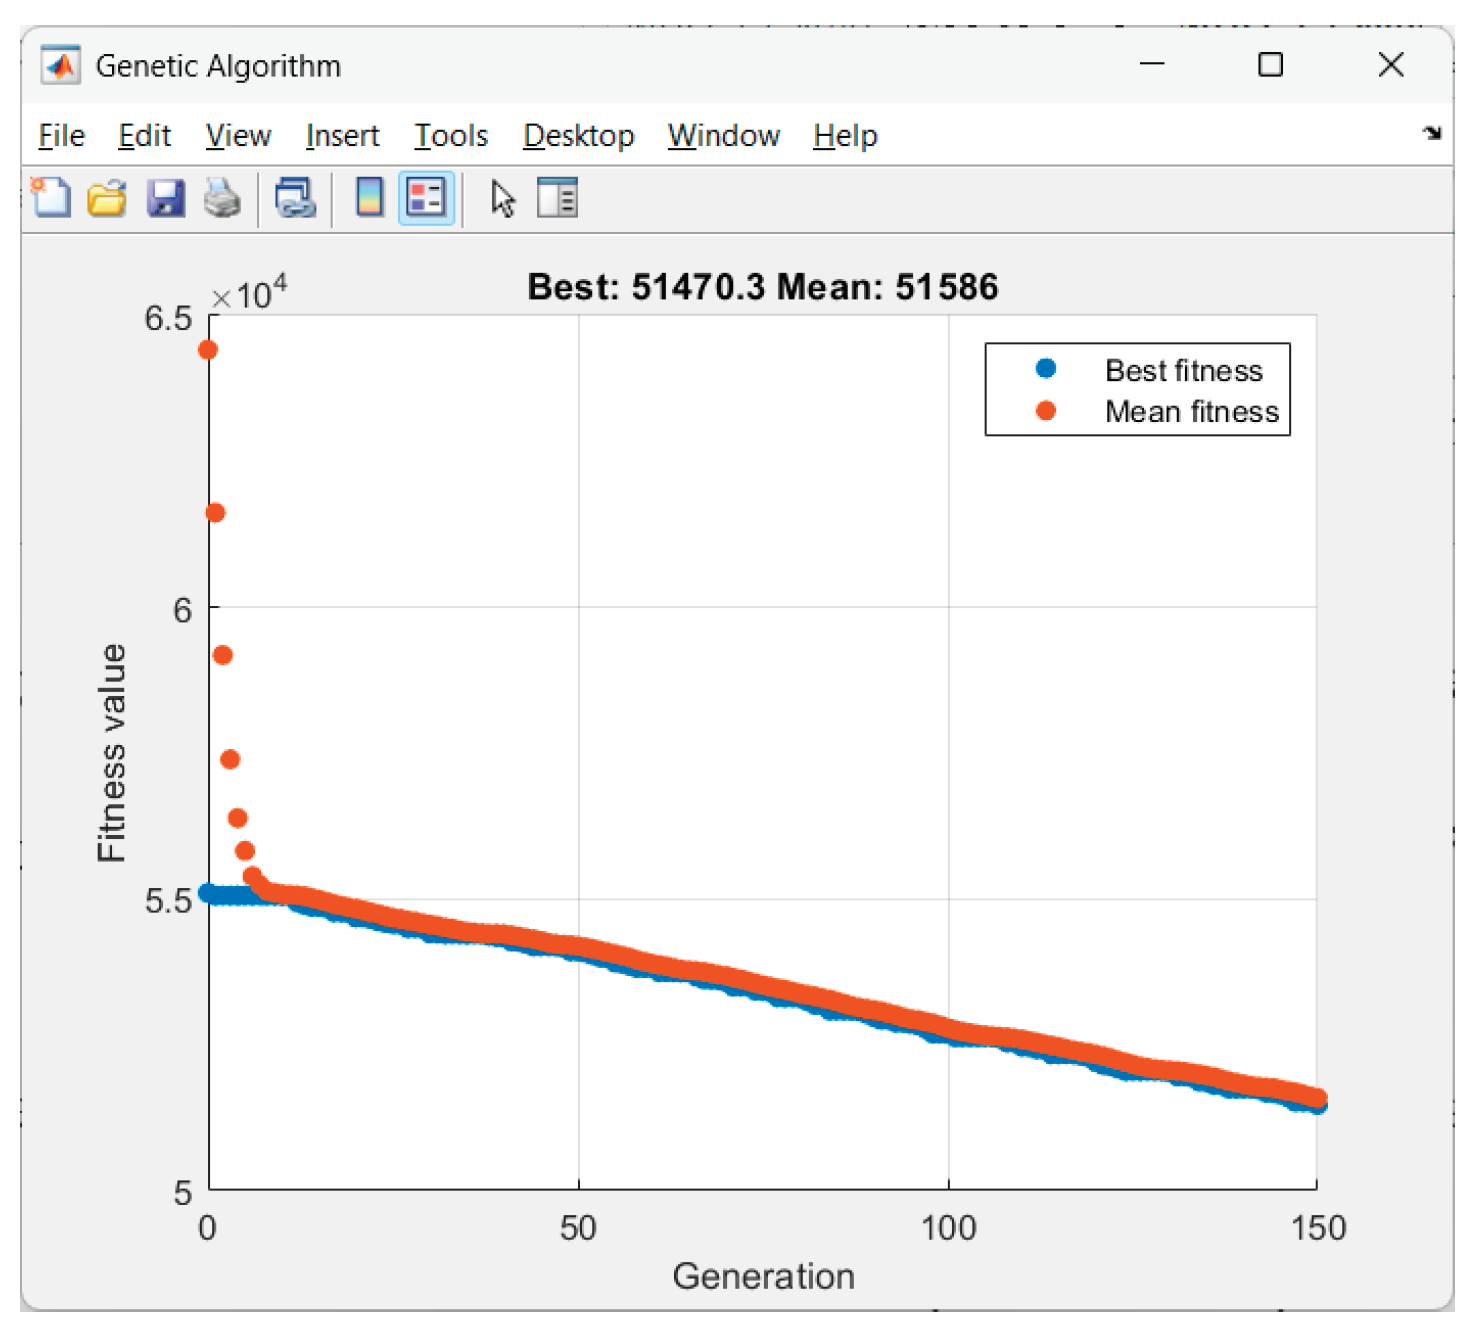Expand the Insert menu

click(342, 135)
